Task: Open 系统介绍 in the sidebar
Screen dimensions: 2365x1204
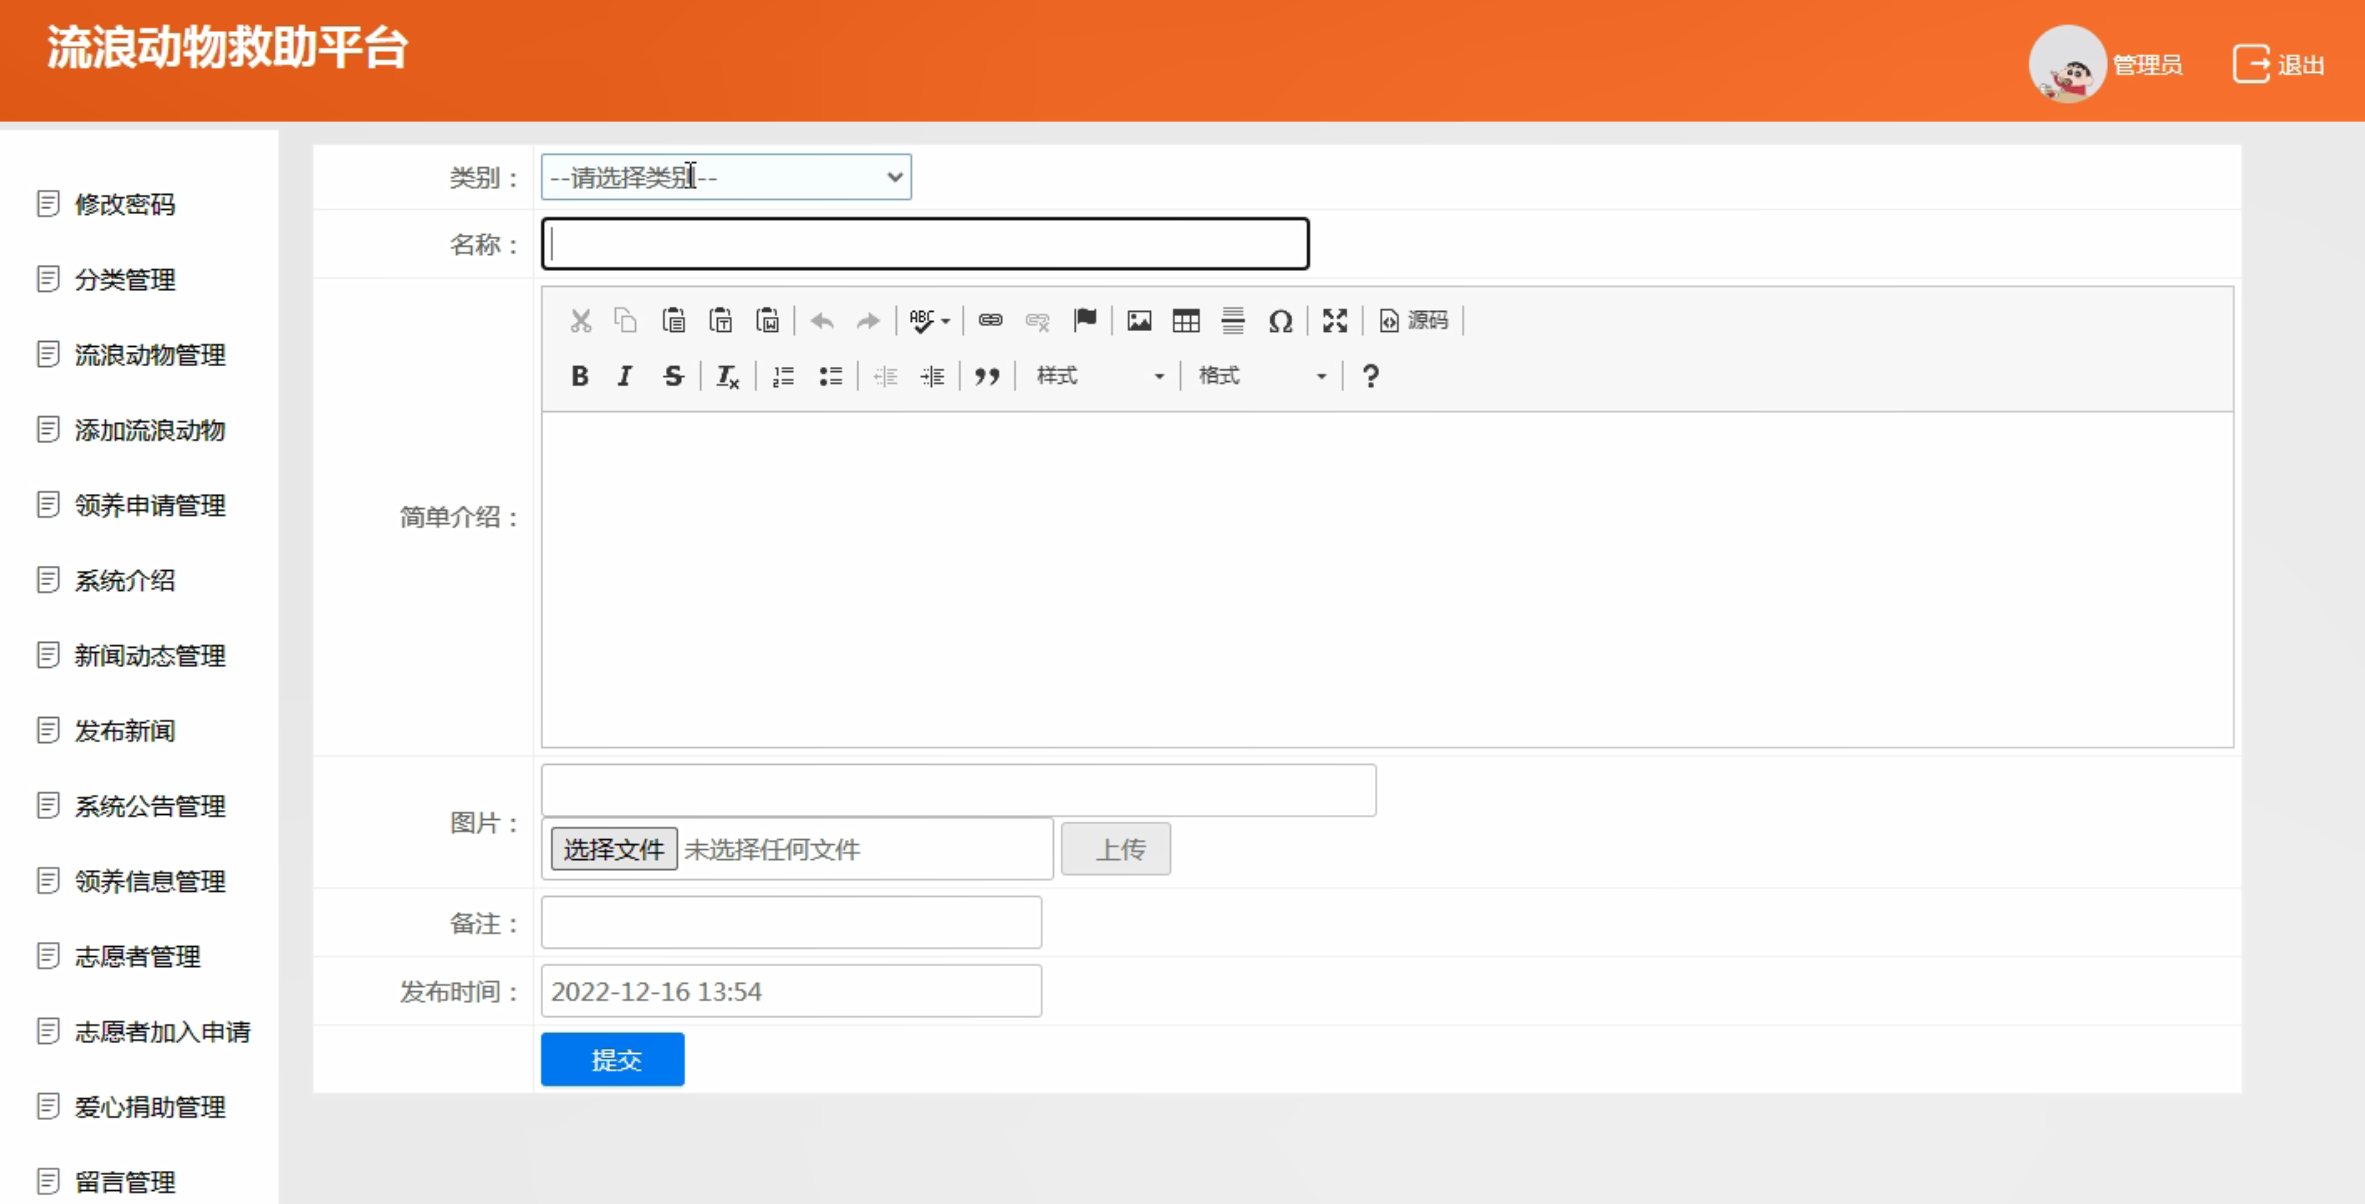Action: pyautogui.click(x=125, y=580)
